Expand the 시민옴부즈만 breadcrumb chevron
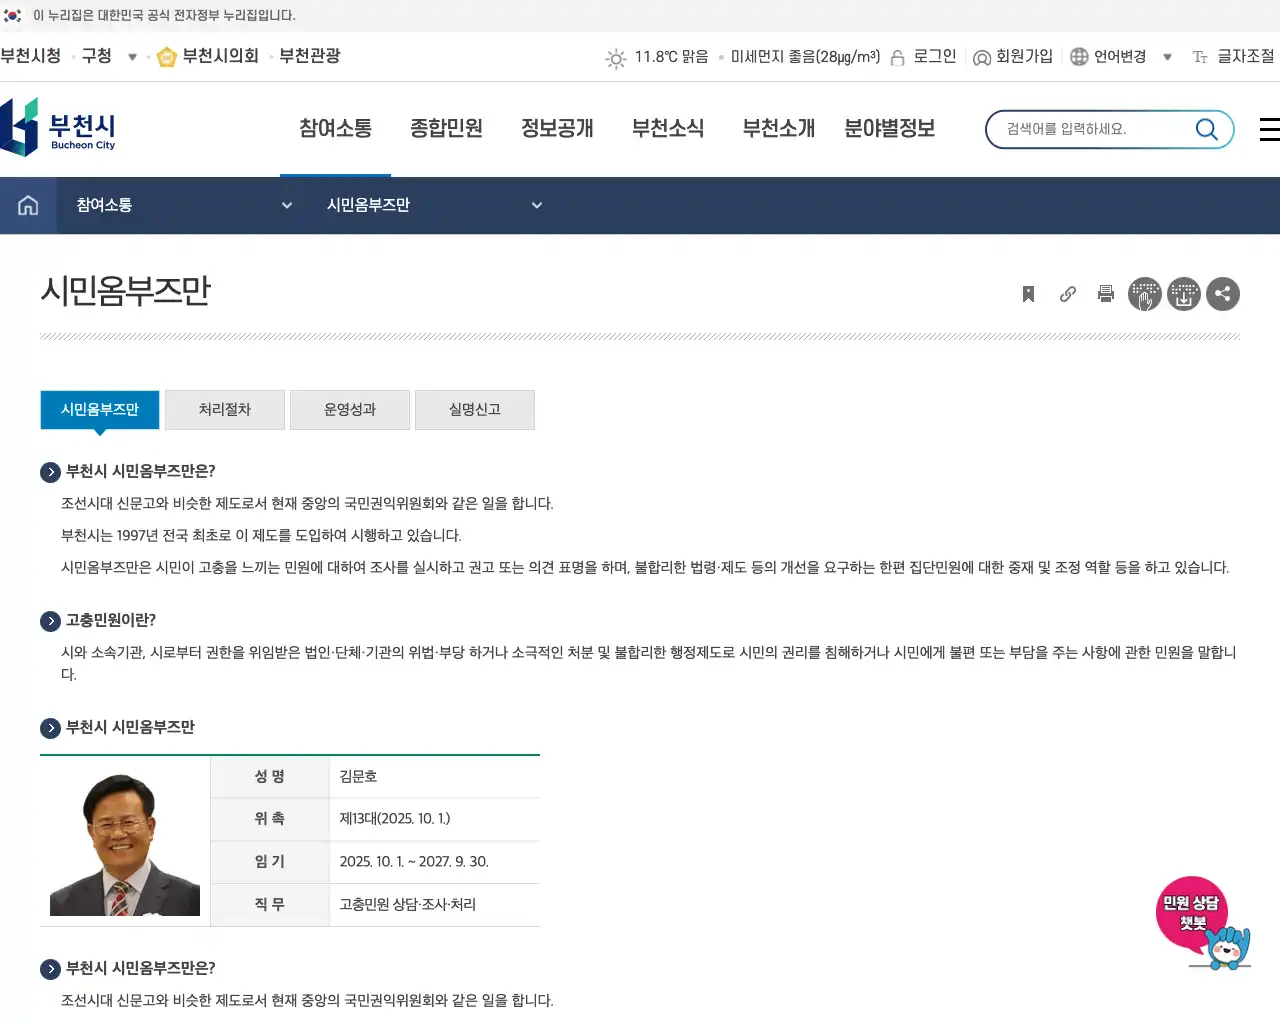 (x=537, y=205)
